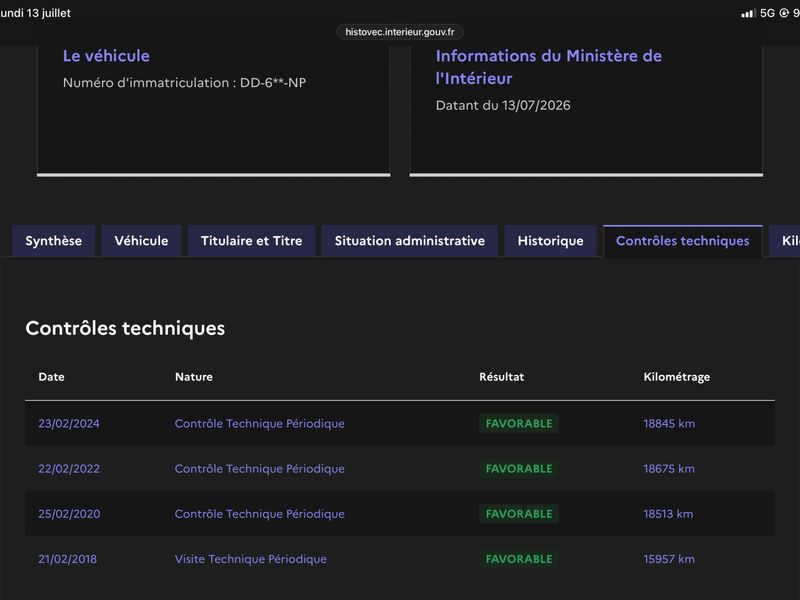Tap the orientation lock status icon

click(784, 13)
